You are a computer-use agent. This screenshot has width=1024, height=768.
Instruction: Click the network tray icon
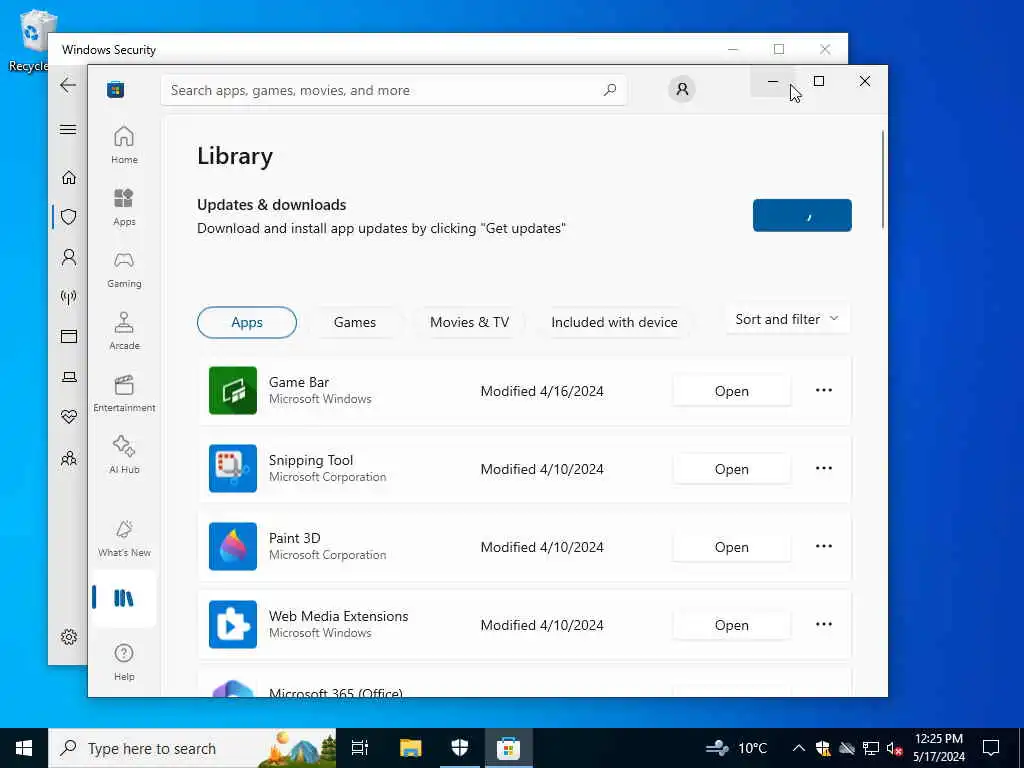pyautogui.click(x=871, y=748)
